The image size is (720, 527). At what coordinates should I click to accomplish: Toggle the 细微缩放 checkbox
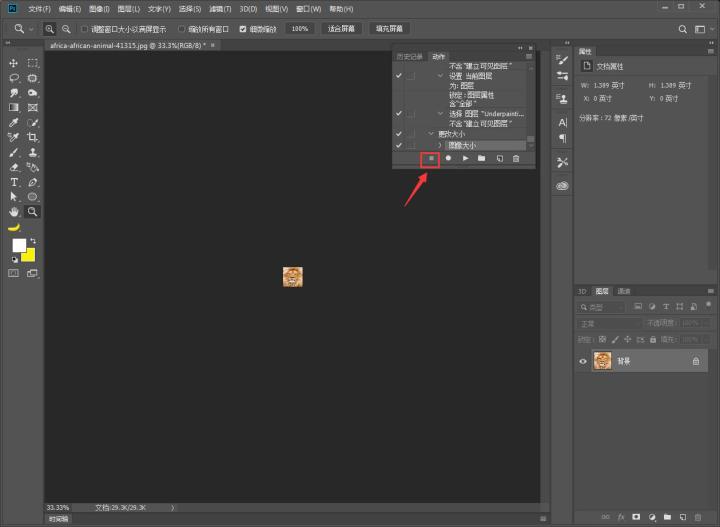[243, 29]
